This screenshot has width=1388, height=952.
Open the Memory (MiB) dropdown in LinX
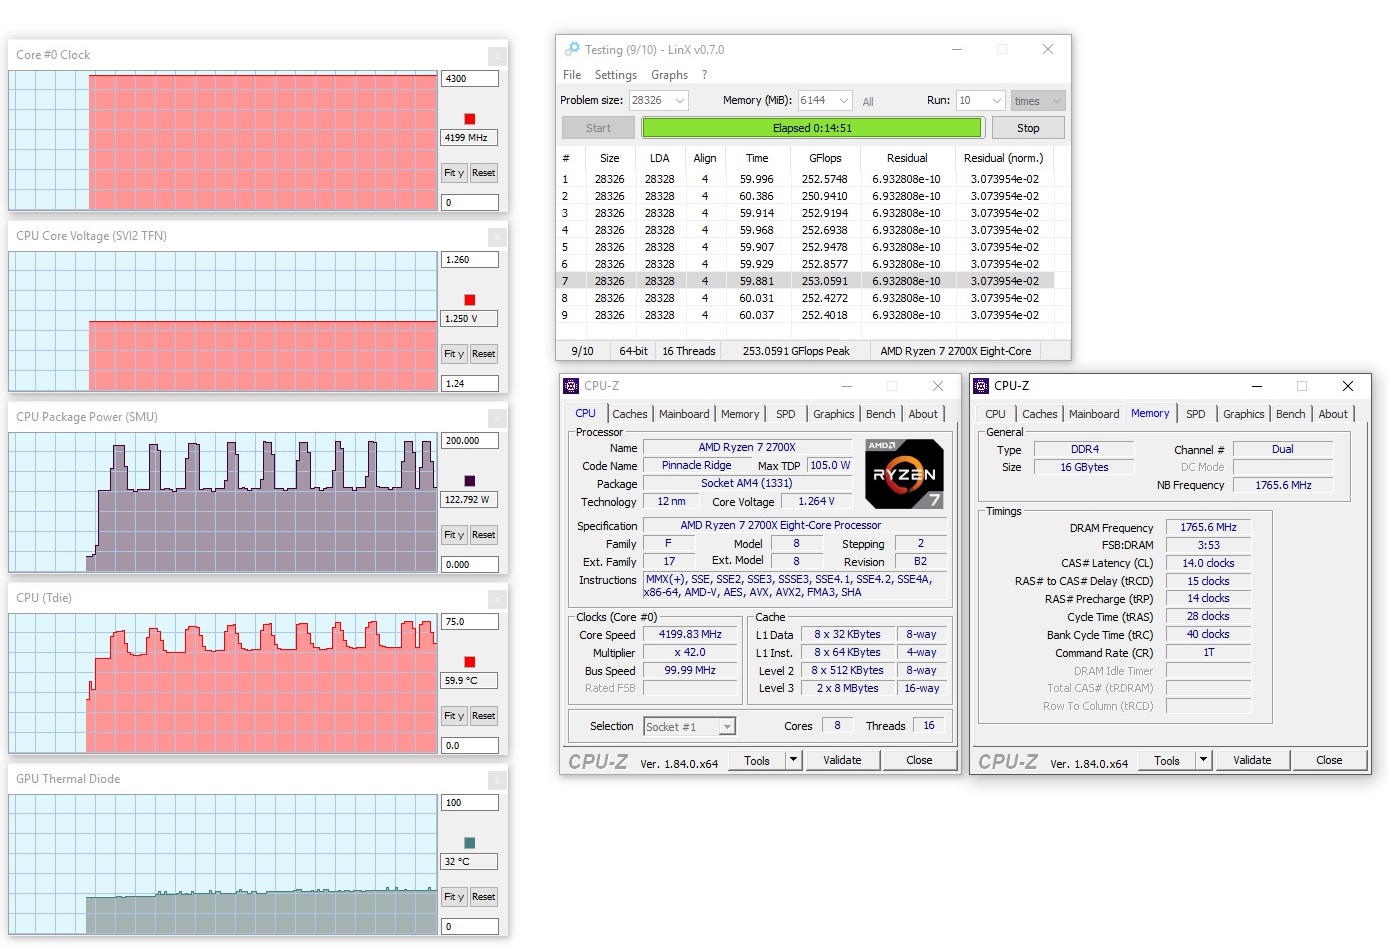[x=844, y=101]
